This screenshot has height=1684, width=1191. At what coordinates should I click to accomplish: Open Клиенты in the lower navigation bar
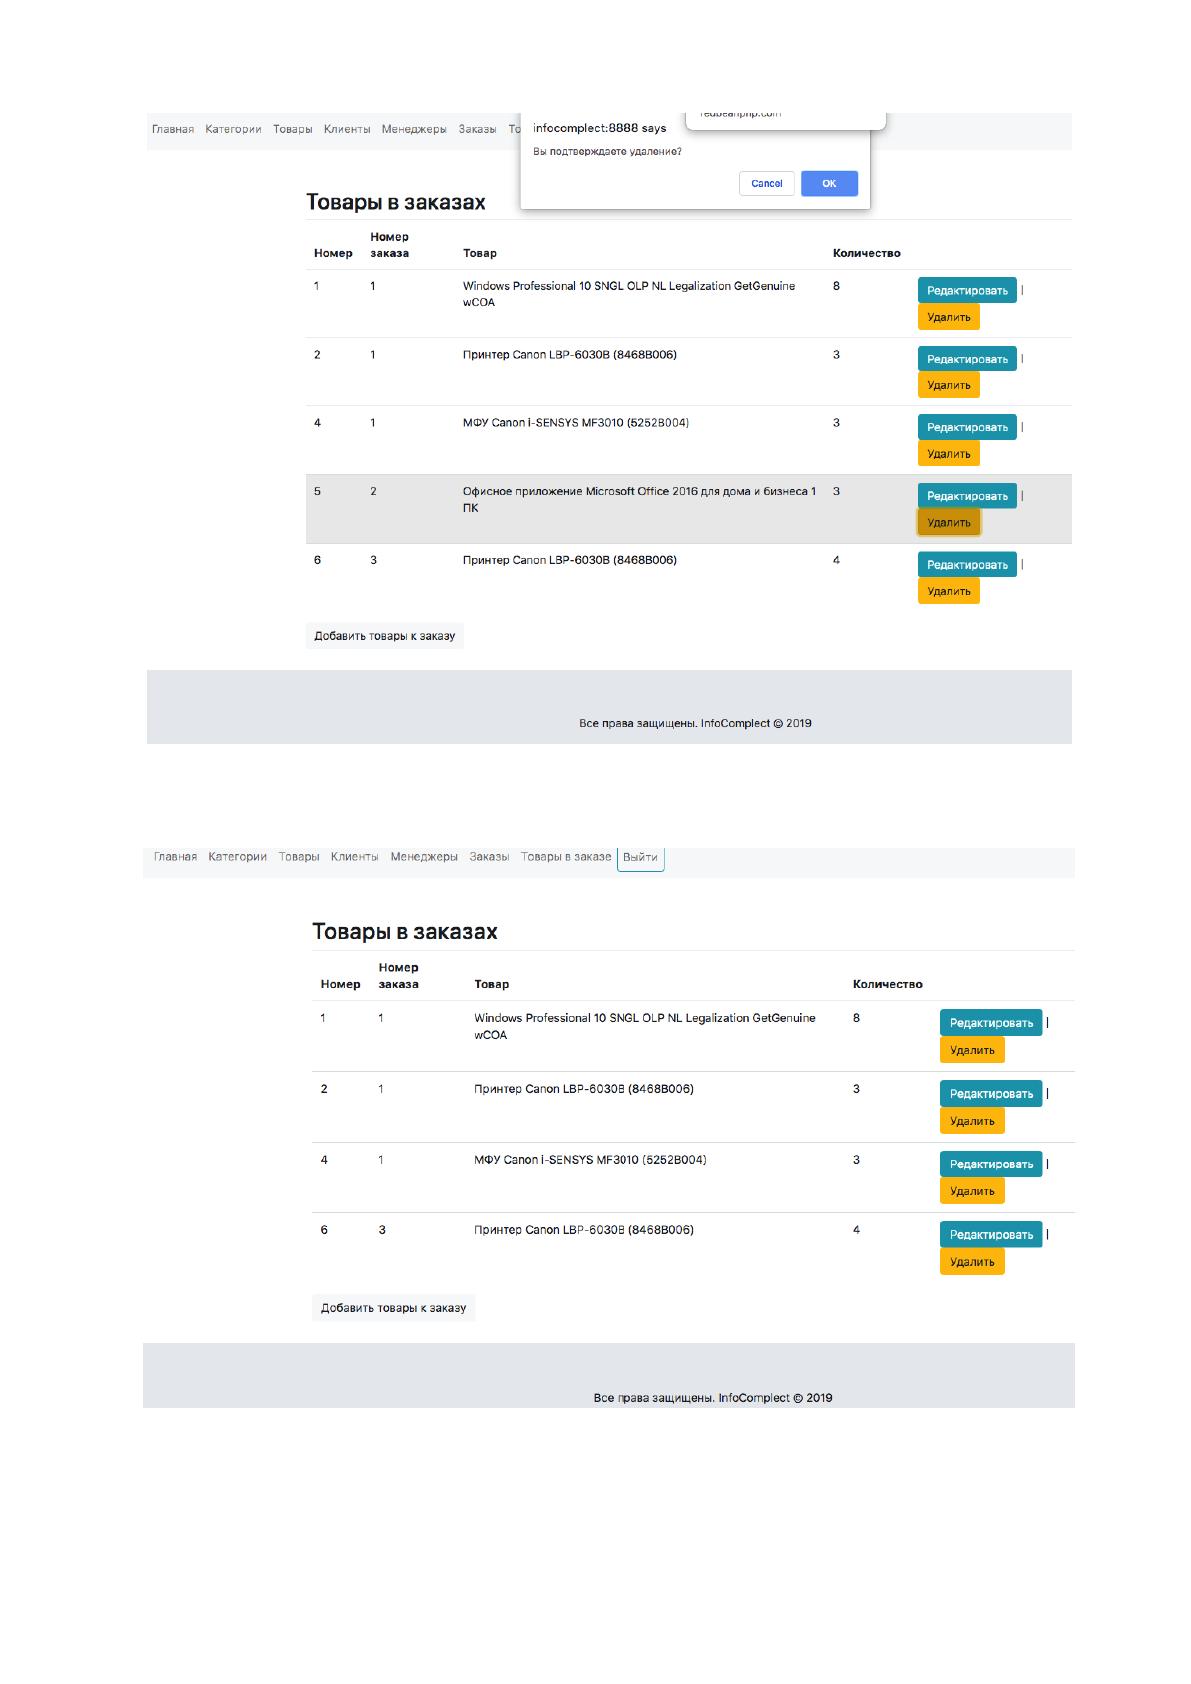354,857
